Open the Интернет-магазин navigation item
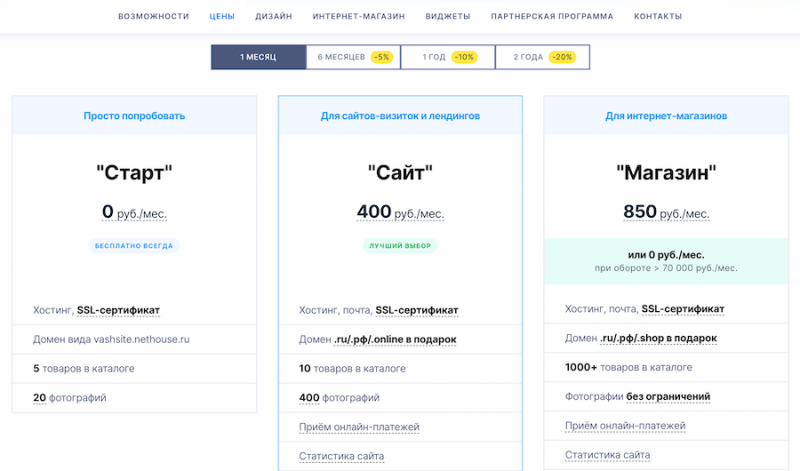This screenshot has width=800, height=471. tap(358, 17)
